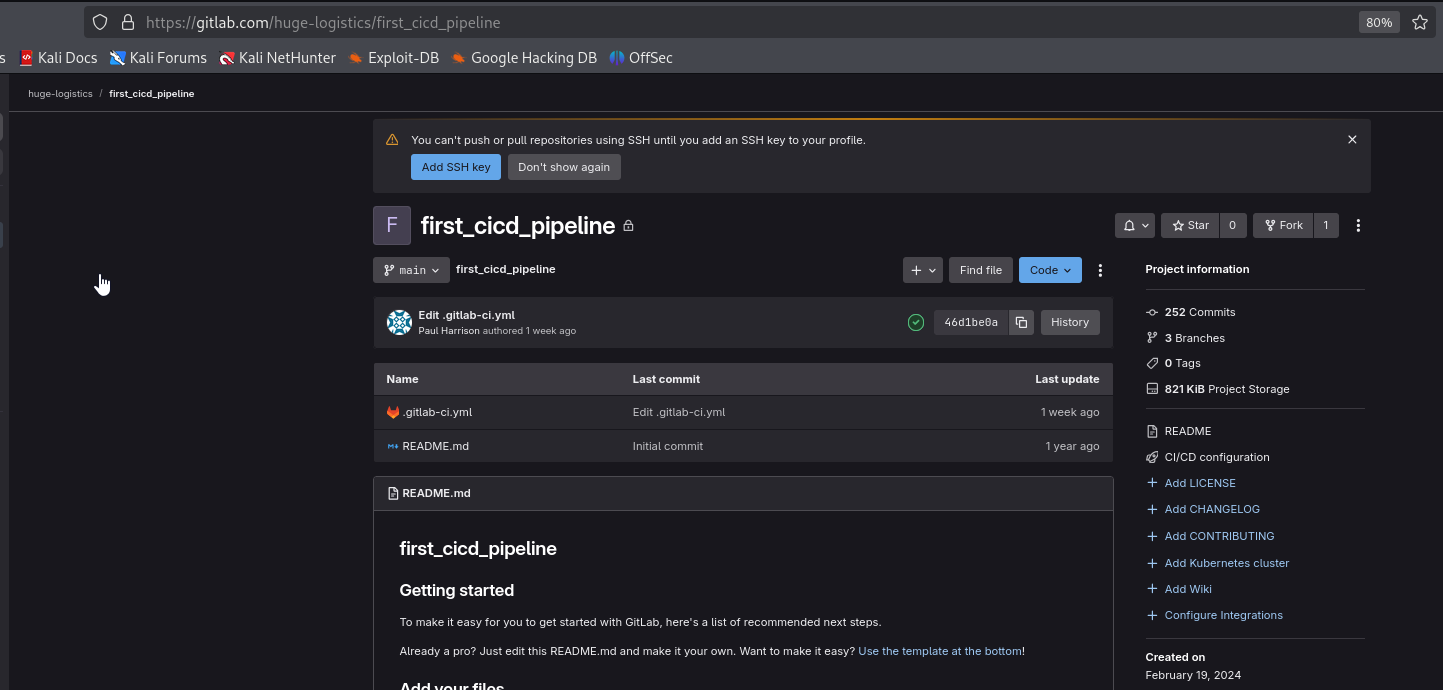
Task: Click the Initial commit message link
Action: (x=668, y=446)
